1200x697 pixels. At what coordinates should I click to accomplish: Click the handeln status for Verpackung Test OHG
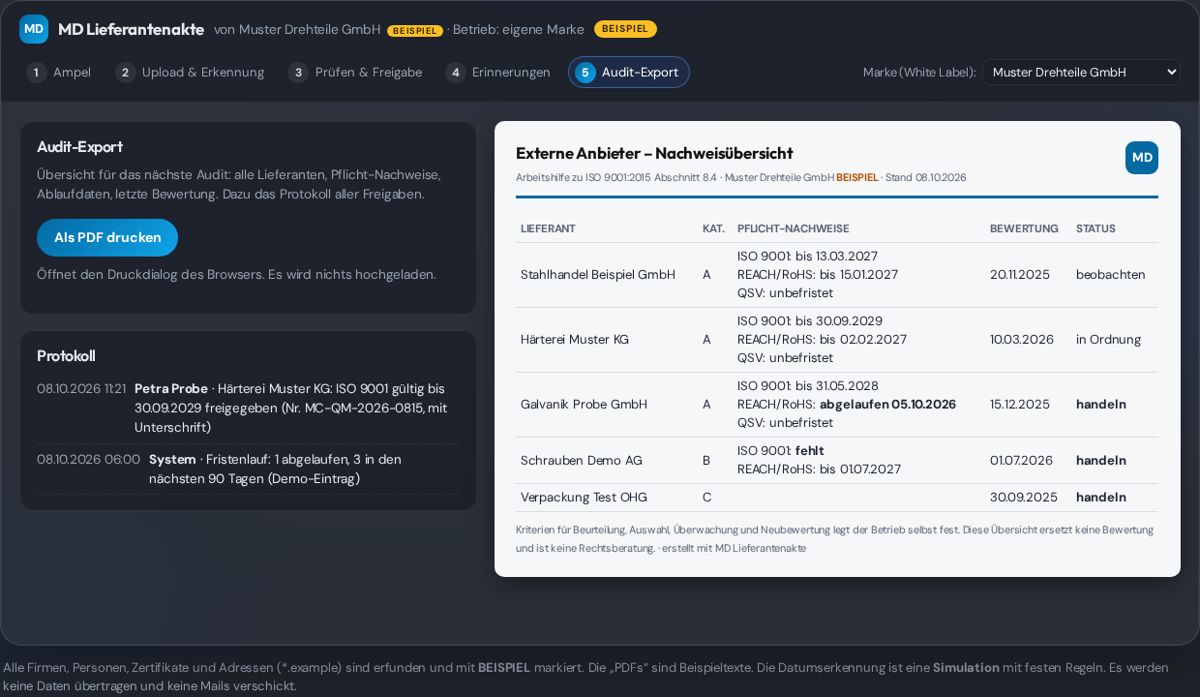click(x=1101, y=498)
